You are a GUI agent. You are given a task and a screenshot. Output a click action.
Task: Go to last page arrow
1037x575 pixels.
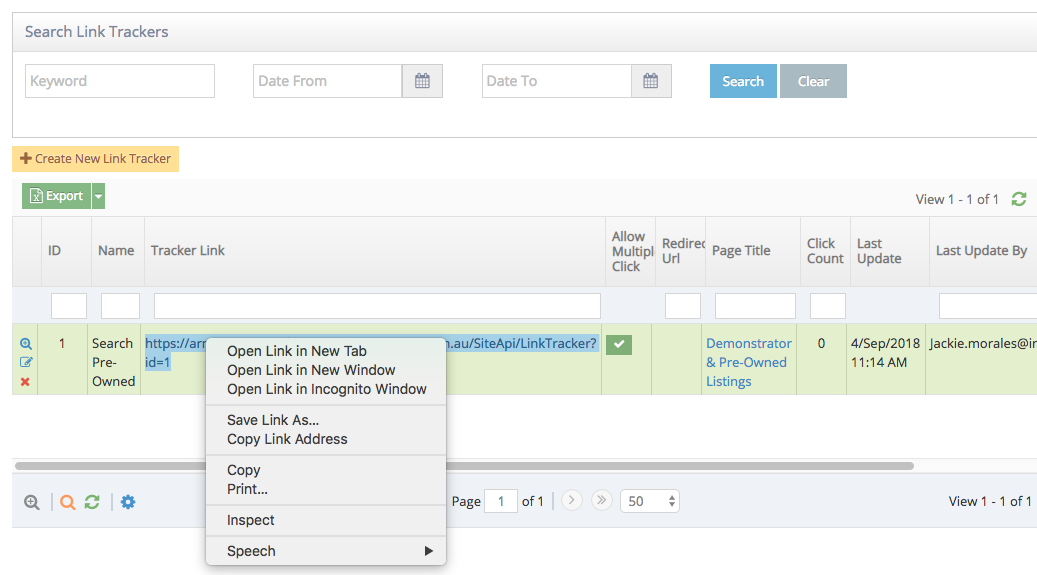tap(601, 500)
